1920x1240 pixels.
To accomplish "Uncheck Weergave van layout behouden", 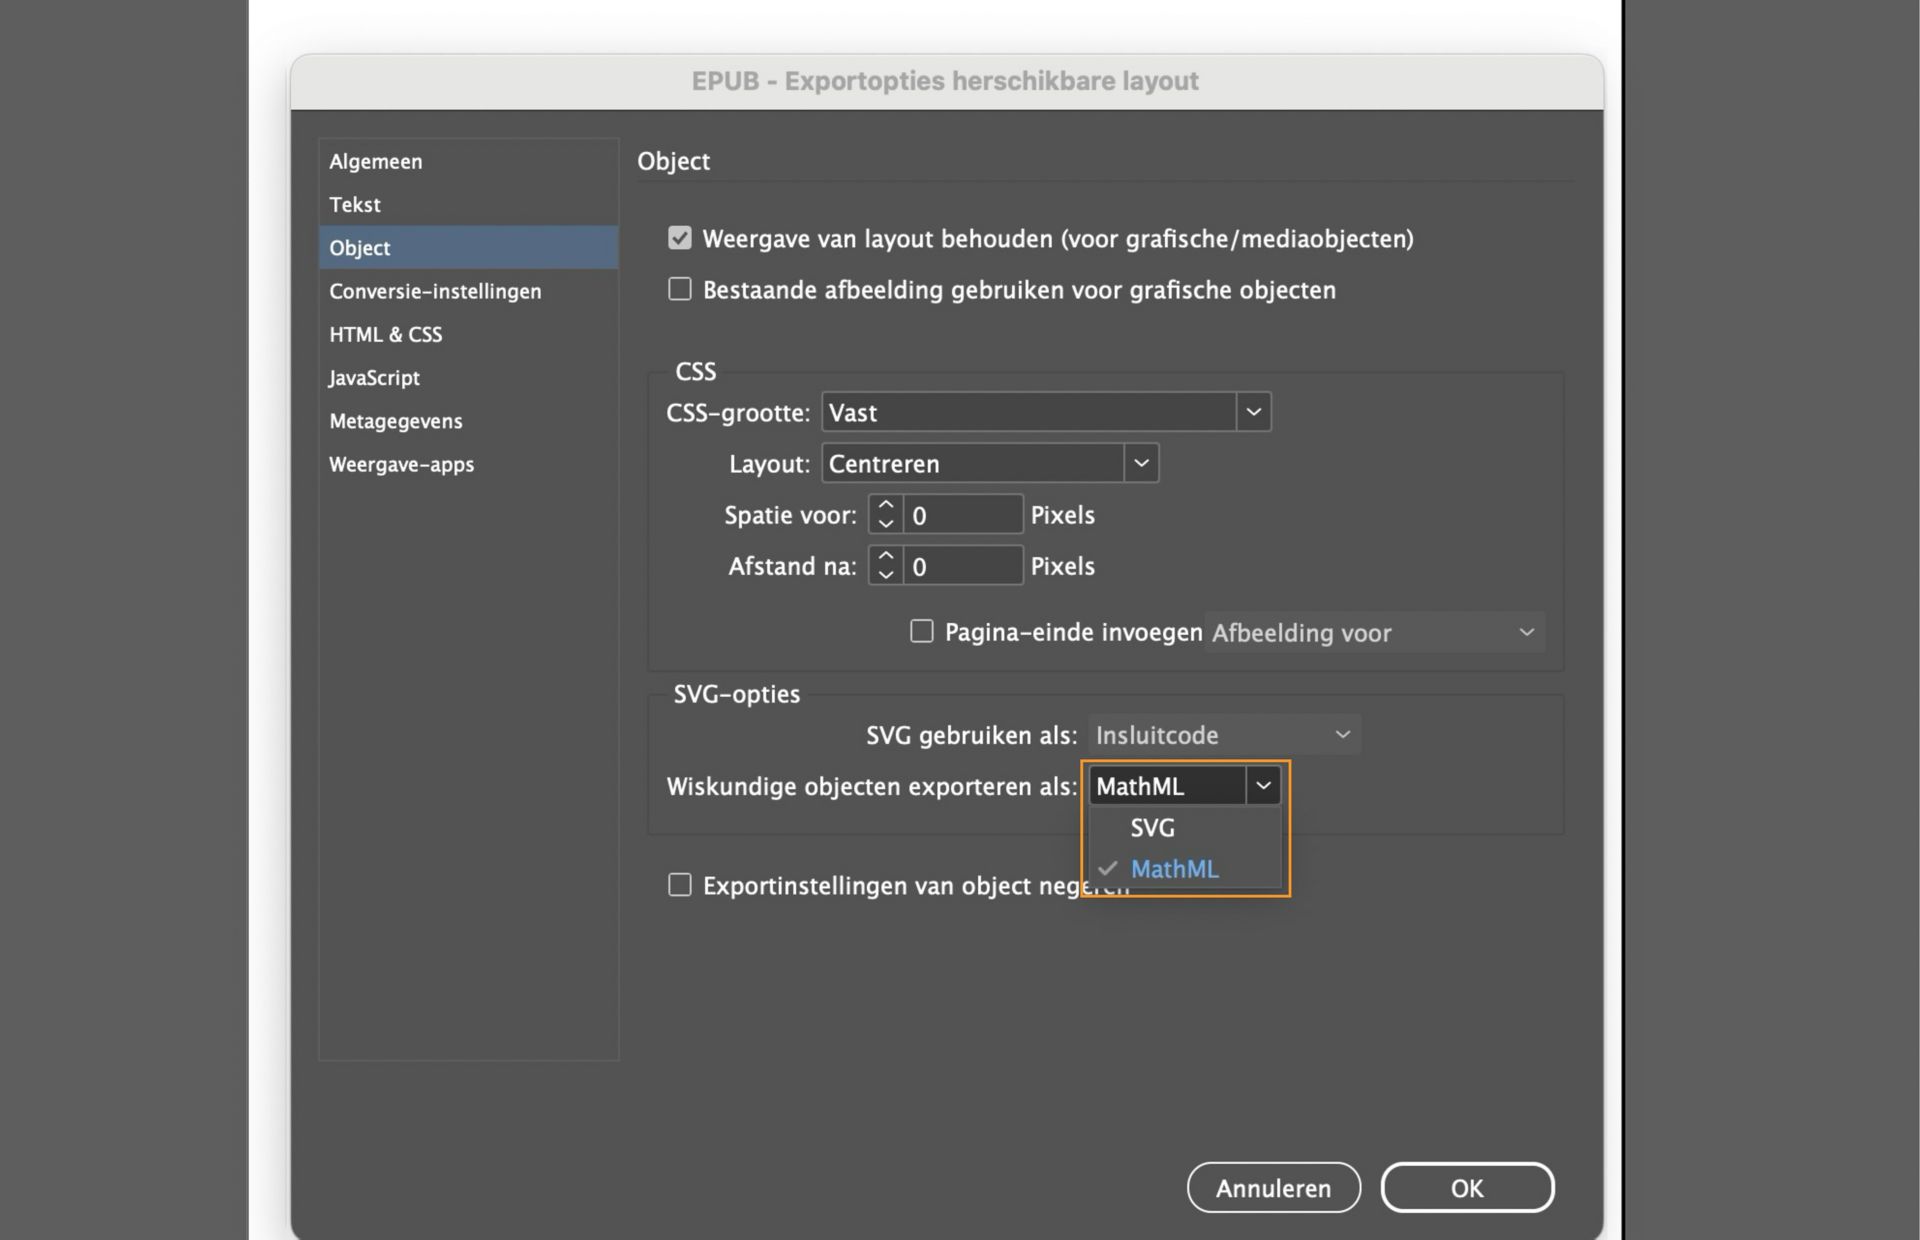I will (679, 238).
